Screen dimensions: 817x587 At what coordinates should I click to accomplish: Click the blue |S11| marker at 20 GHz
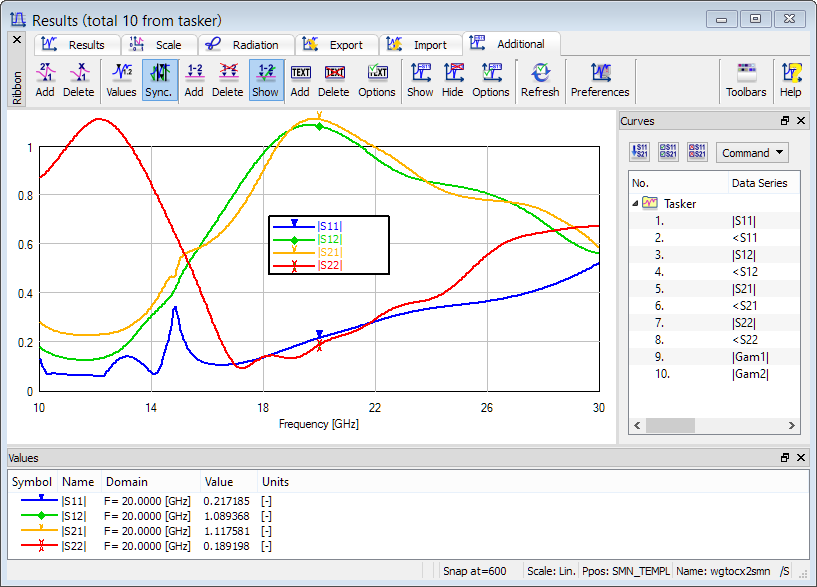click(x=319, y=334)
